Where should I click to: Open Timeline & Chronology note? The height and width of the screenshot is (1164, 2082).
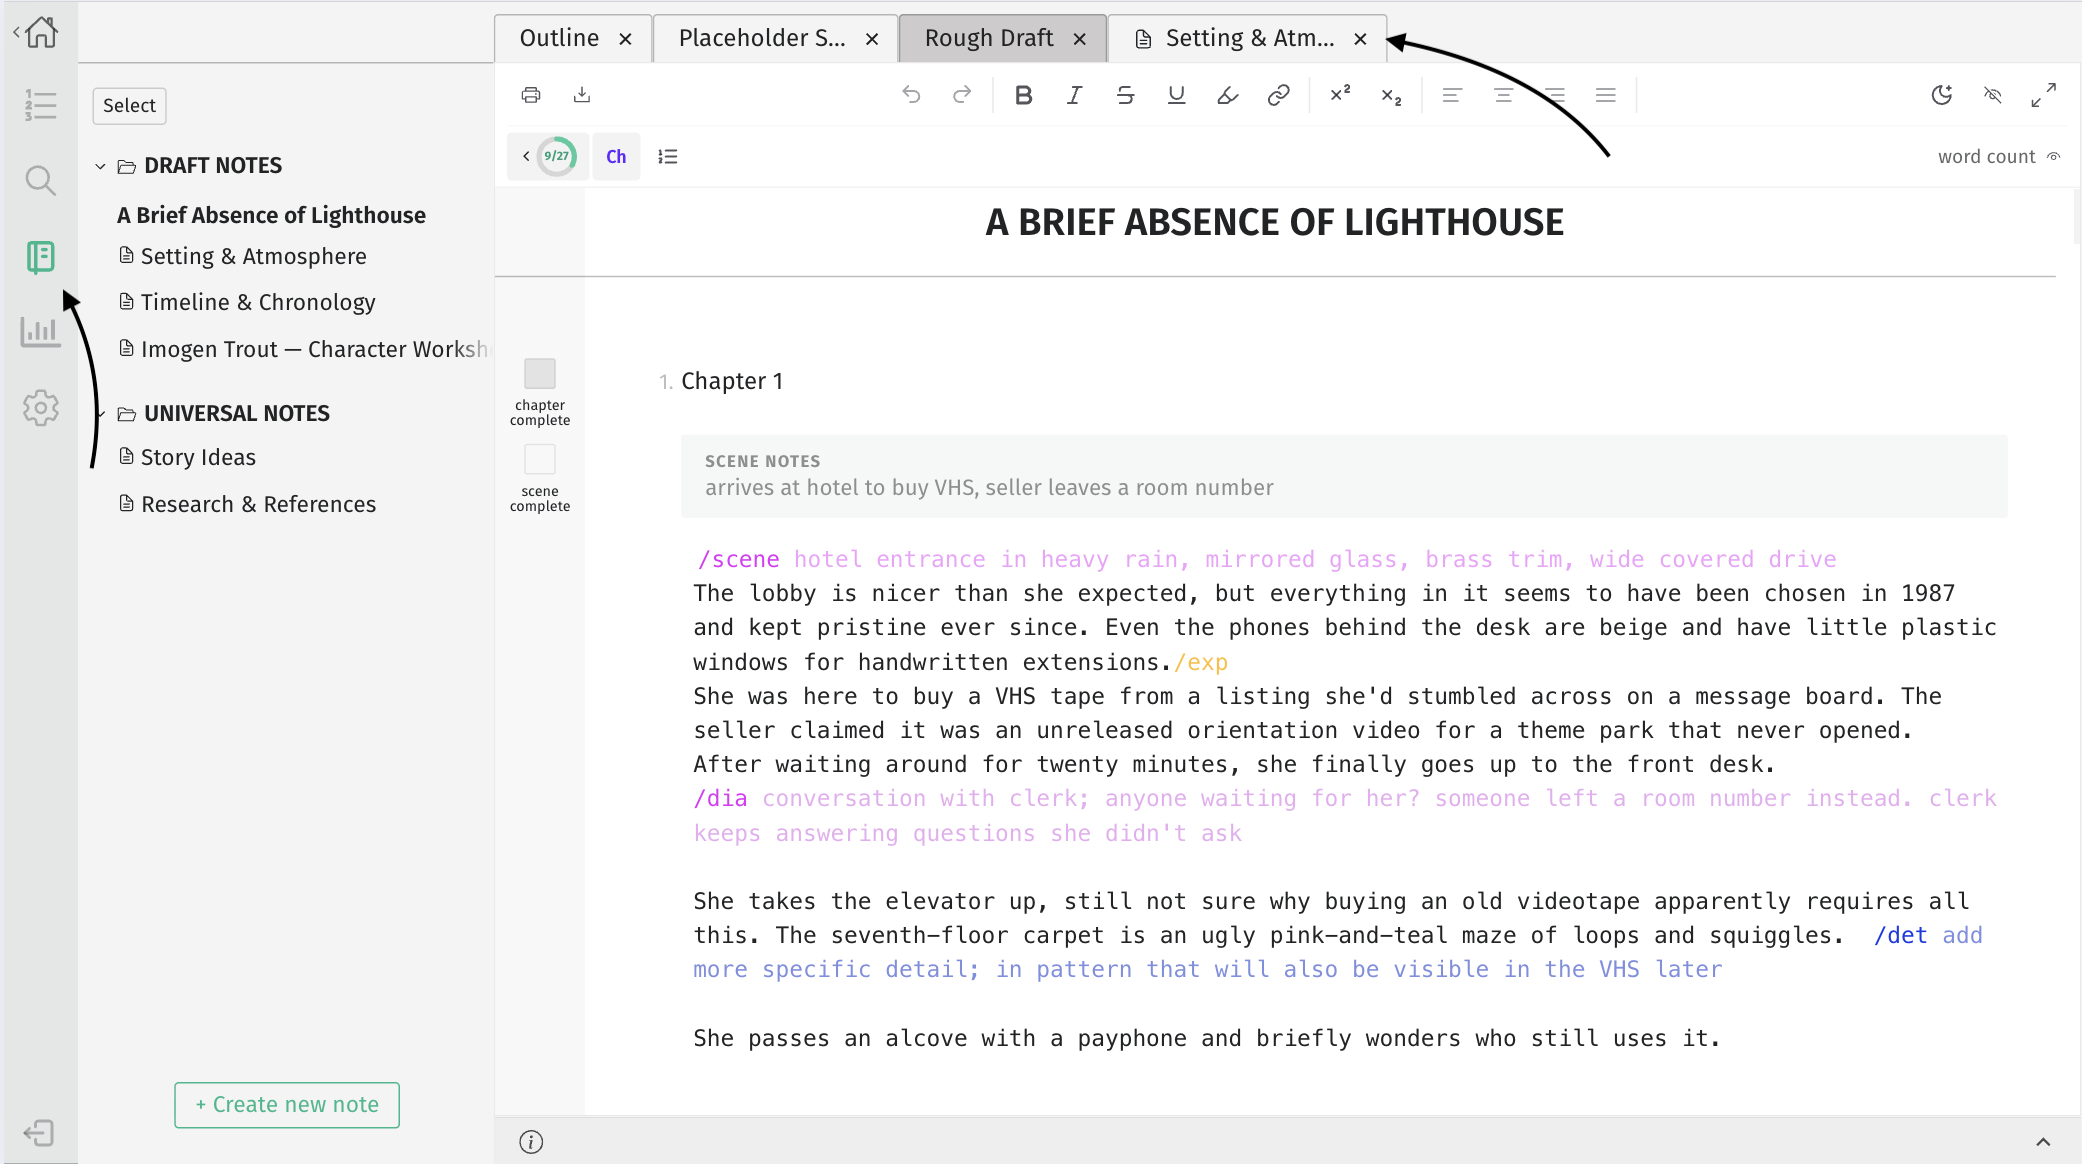(258, 303)
